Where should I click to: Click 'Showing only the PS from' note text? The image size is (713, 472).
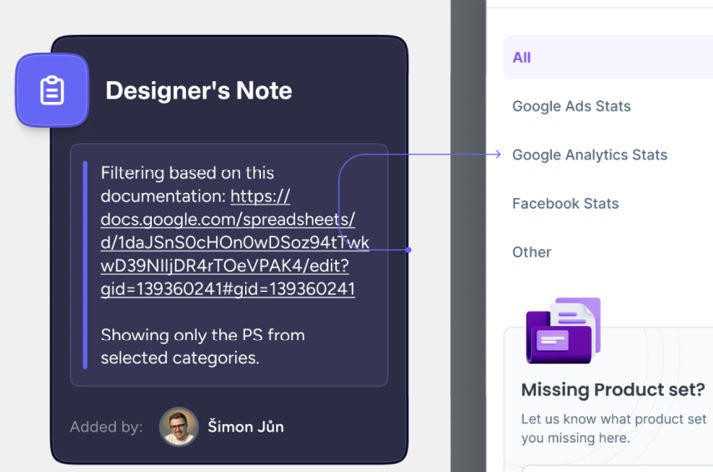202,335
